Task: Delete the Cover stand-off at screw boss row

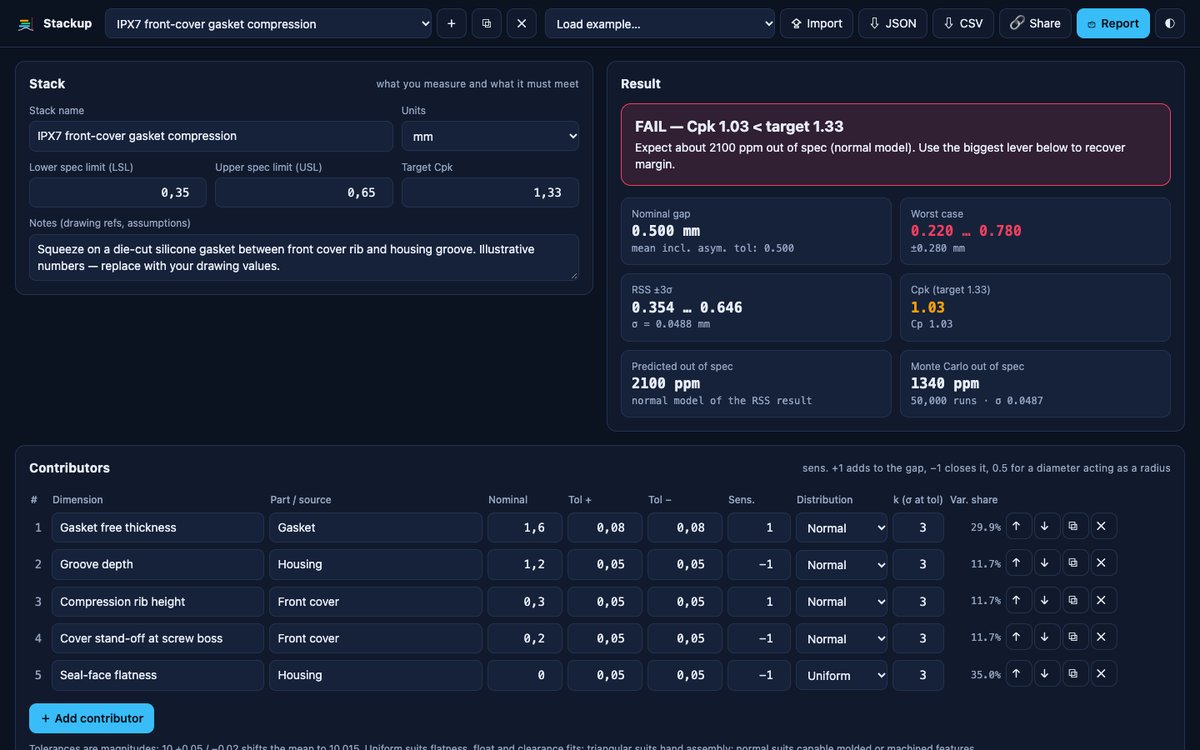Action: 1101,638
